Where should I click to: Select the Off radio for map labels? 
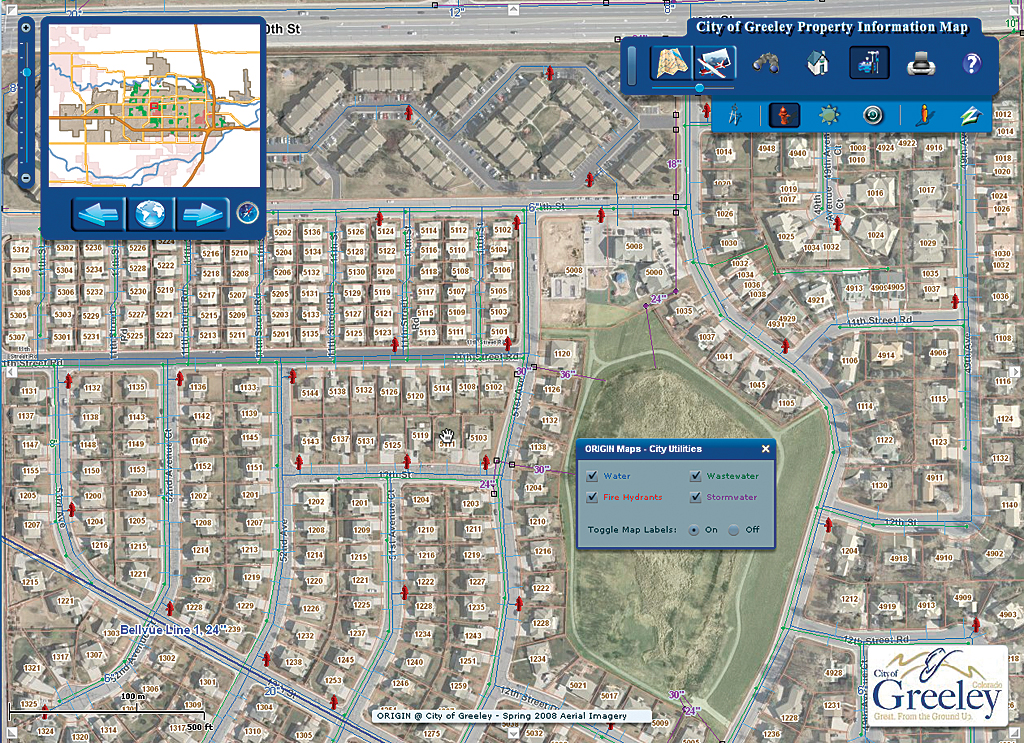click(734, 530)
